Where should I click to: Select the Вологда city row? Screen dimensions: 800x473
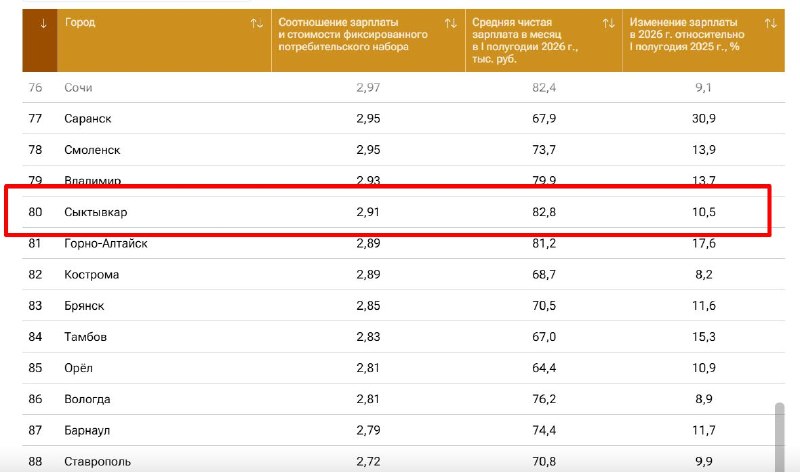click(403, 399)
